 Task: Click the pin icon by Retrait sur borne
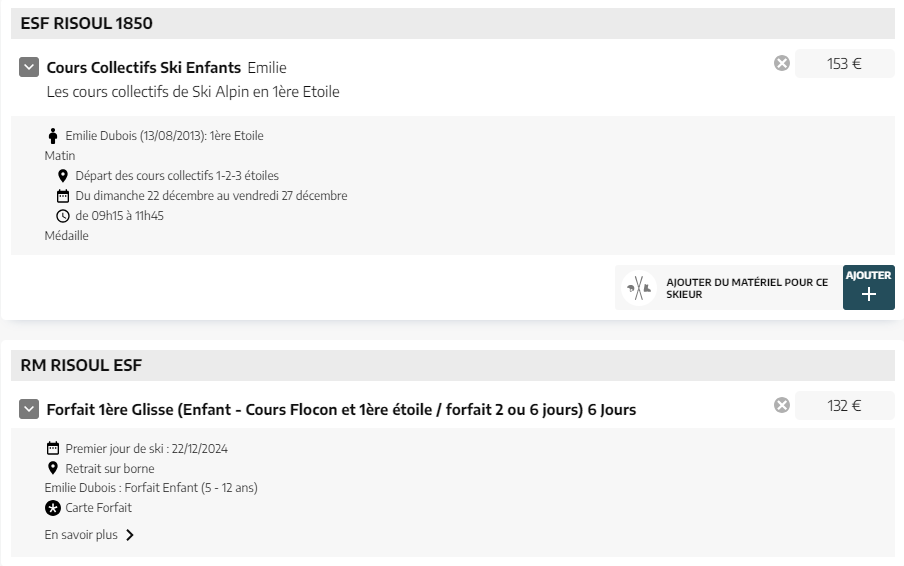click(53, 468)
